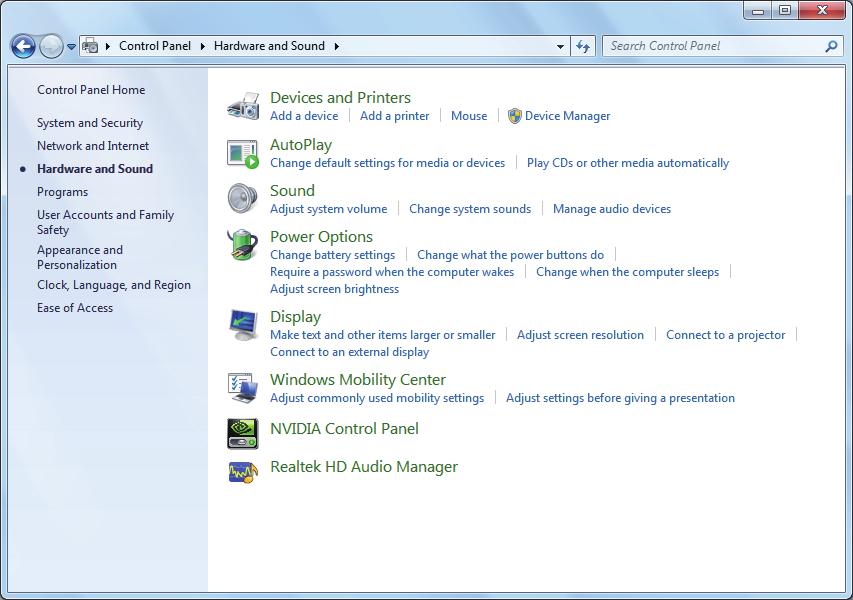Click Play CDs or other media automatically

[x=628, y=163]
